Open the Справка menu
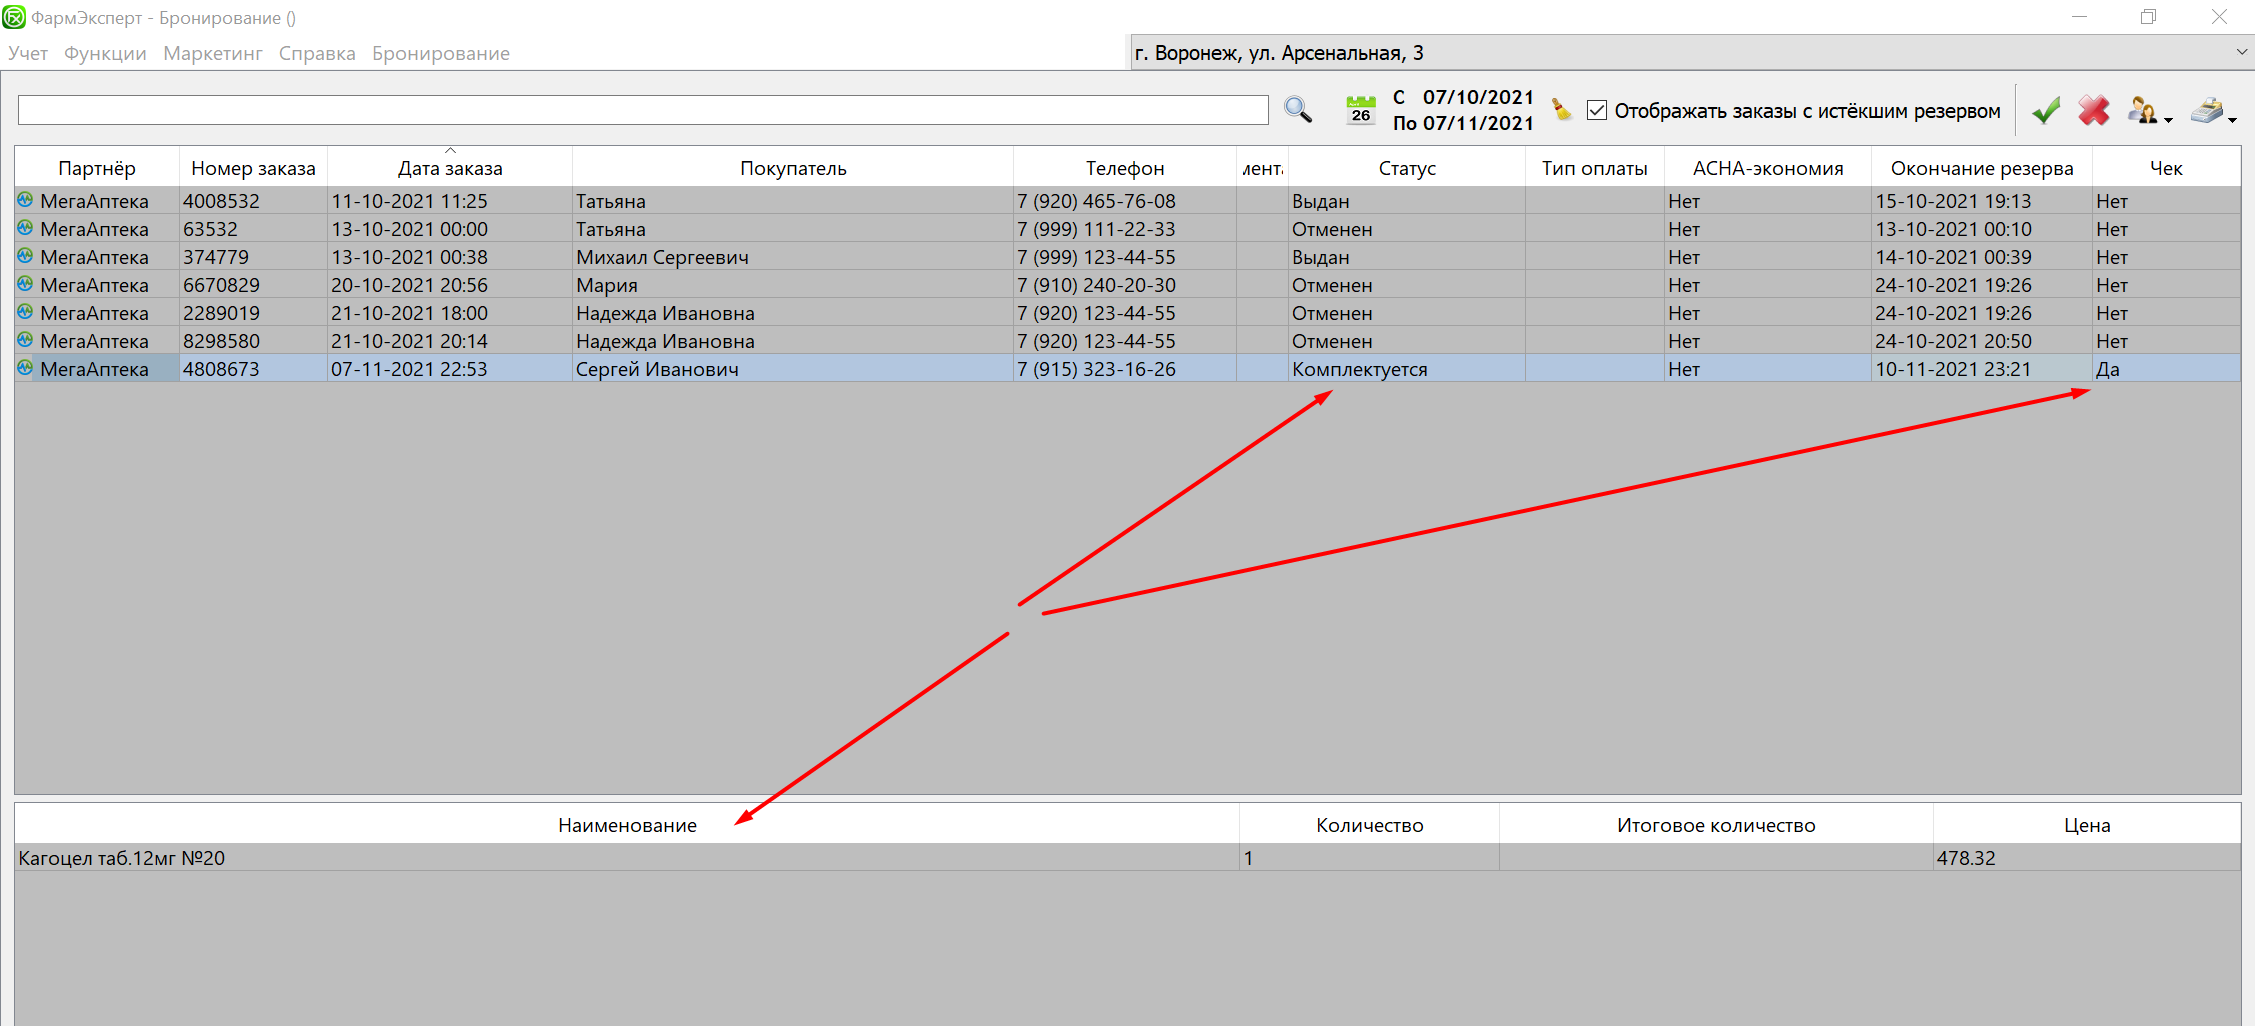2255x1026 pixels. 317,53
